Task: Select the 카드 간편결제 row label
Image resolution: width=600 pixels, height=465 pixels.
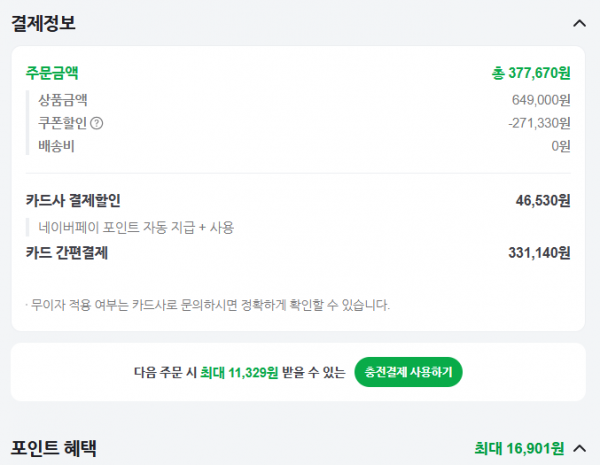Action: [x=67, y=253]
